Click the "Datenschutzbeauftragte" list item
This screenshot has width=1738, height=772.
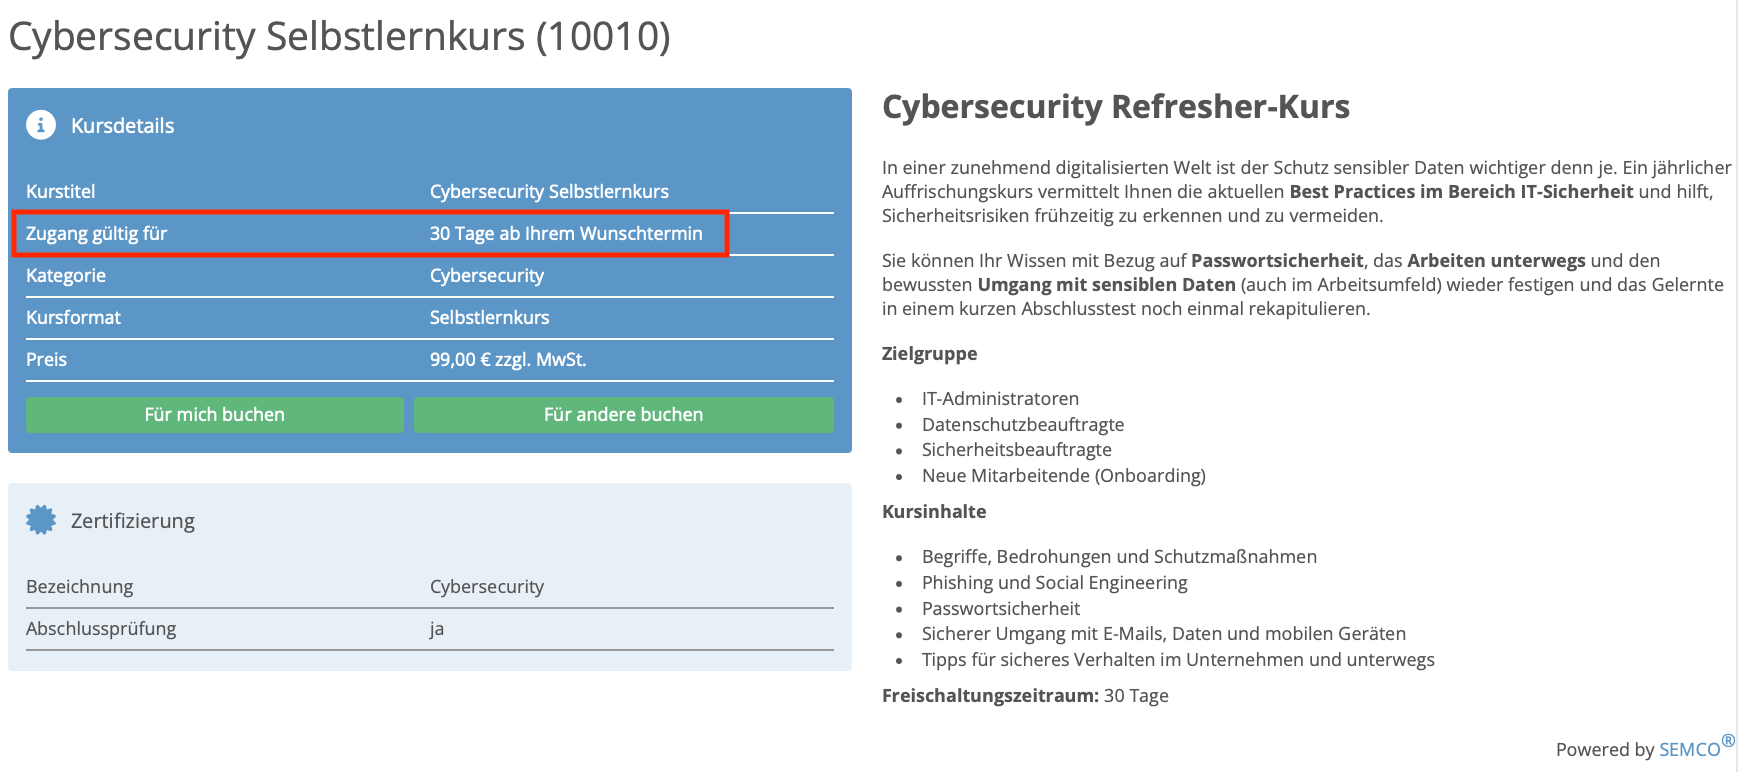(1022, 424)
